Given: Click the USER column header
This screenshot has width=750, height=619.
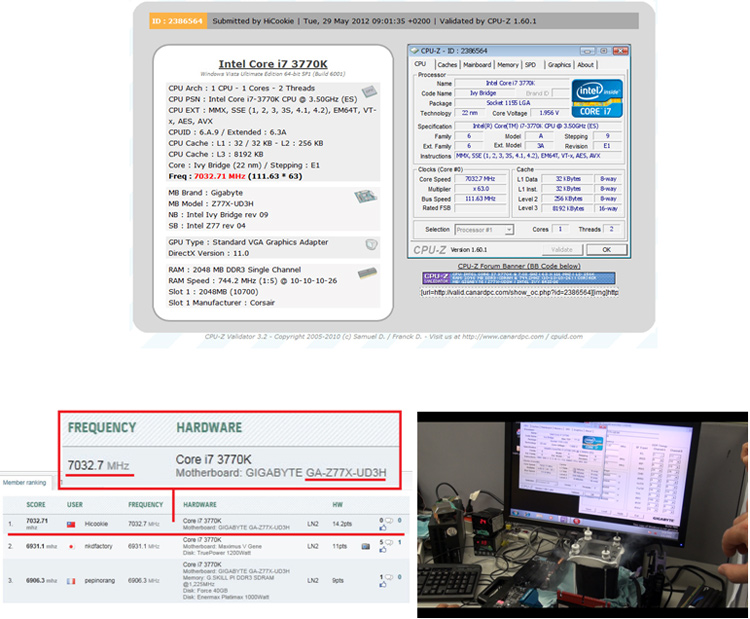Looking at the screenshot, I should (75, 505).
